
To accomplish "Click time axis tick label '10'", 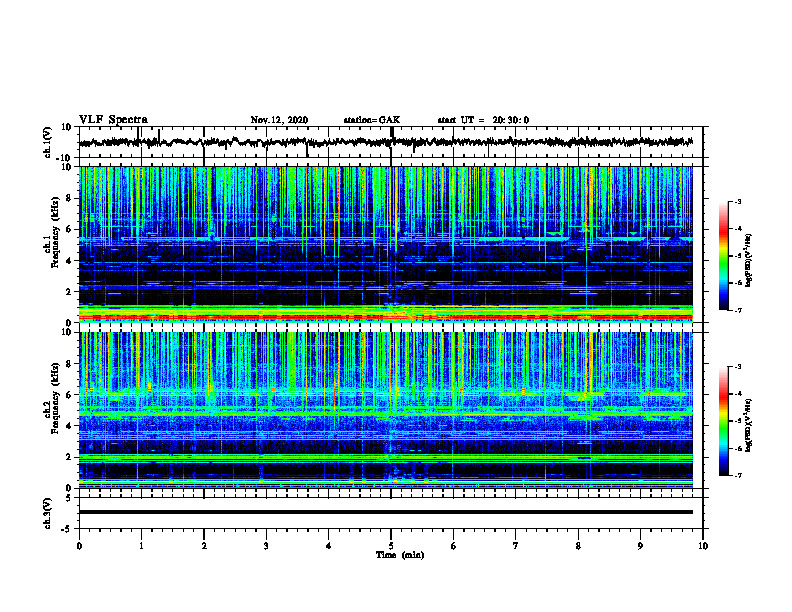I will (x=703, y=546).
